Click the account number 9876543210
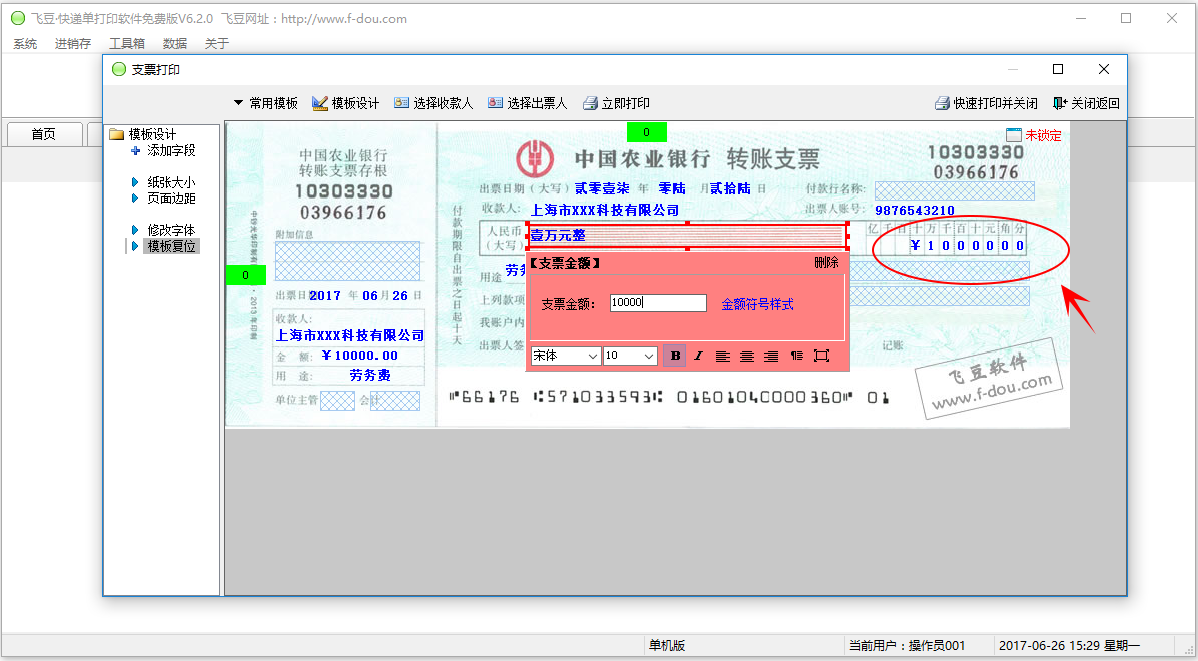Image resolution: width=1198 pixels, height=661 pixels. click(915, 210)
